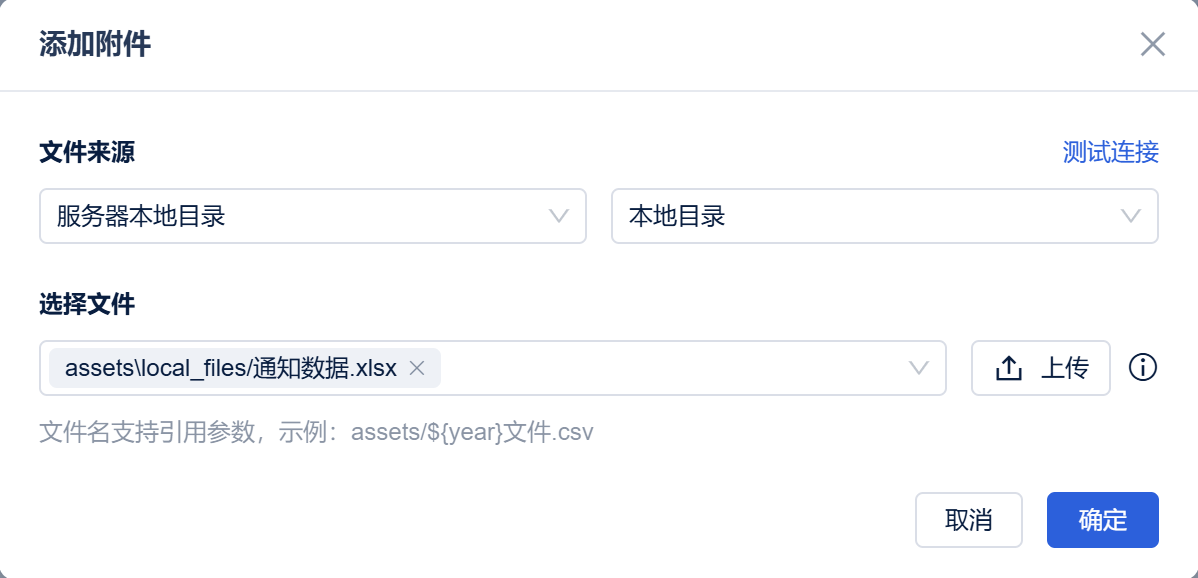Click the example path assets/${year}文件.csv
Screen dimensions: 1198x578
click(472, 433)
